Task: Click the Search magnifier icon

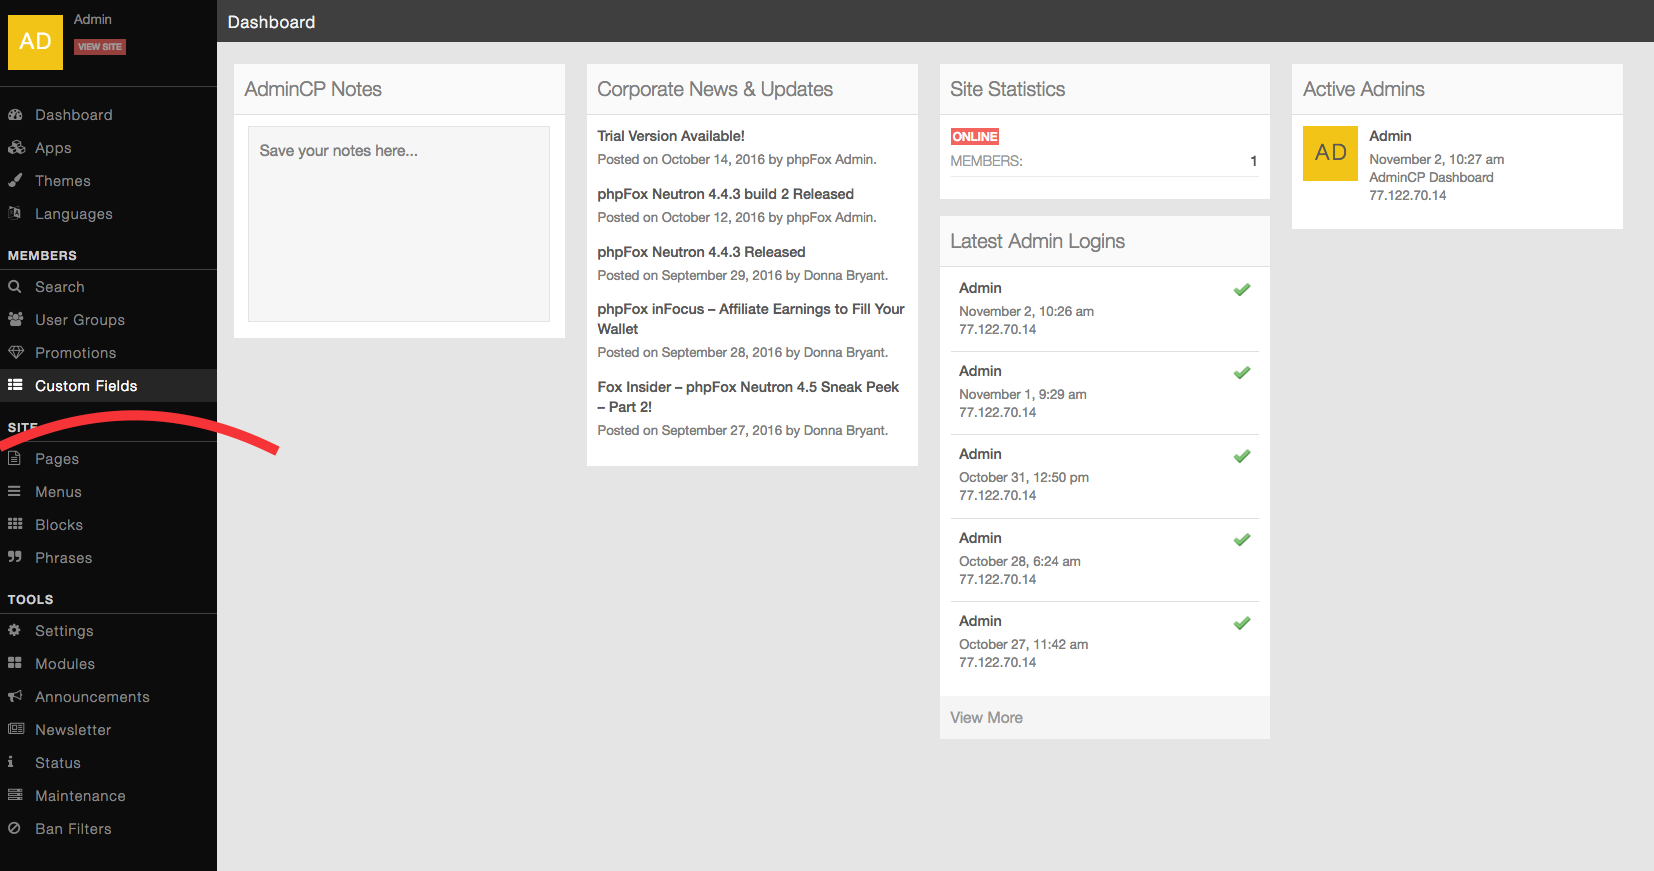Action: pos(15,287)
